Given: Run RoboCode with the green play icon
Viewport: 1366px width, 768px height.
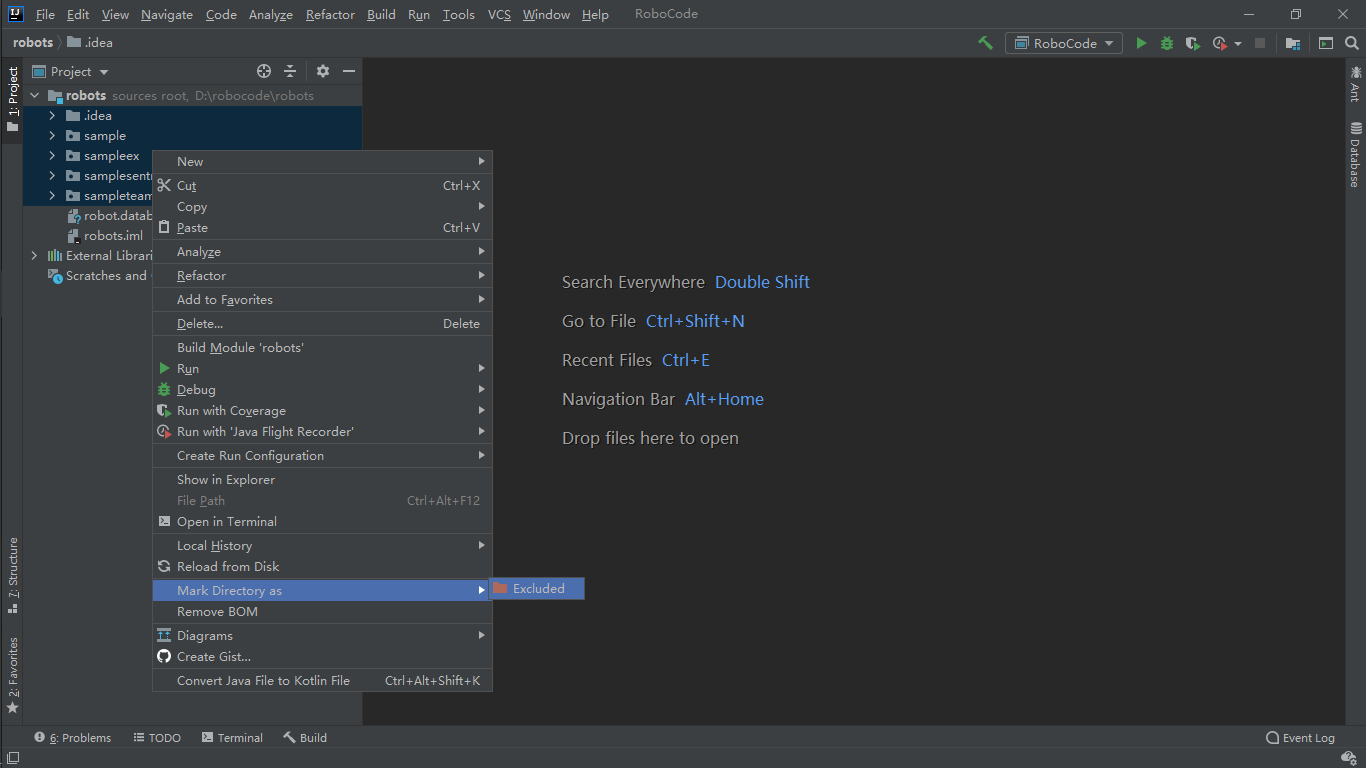Looking at the screenshot, I should point(1141,43).
